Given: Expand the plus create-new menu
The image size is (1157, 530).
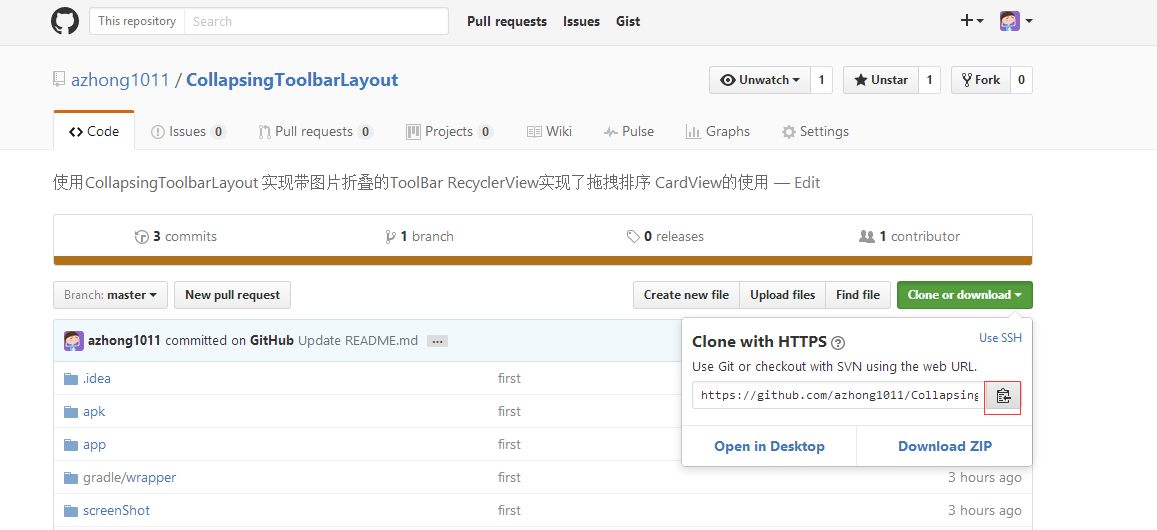Looking at the screenshot, I should tap(972, 21).
